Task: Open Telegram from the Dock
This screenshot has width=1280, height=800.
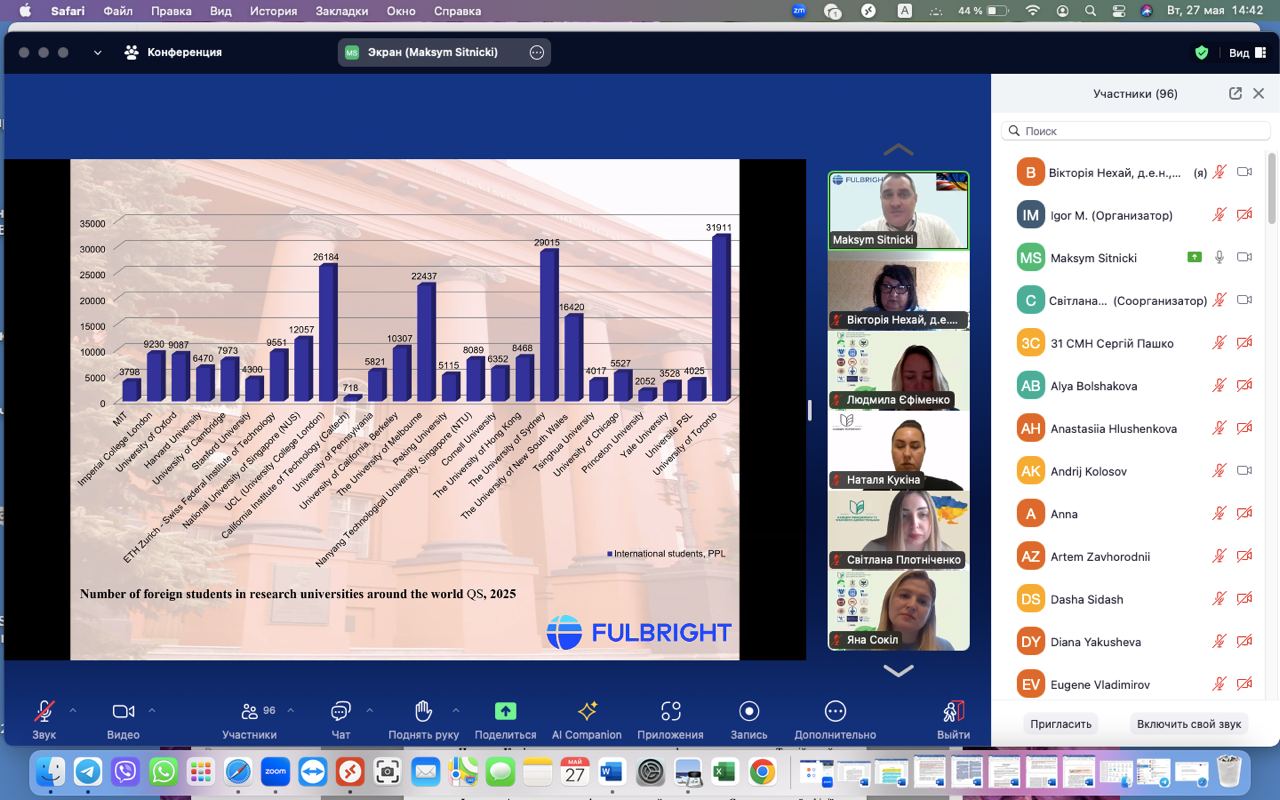Action: click(88, 772)
